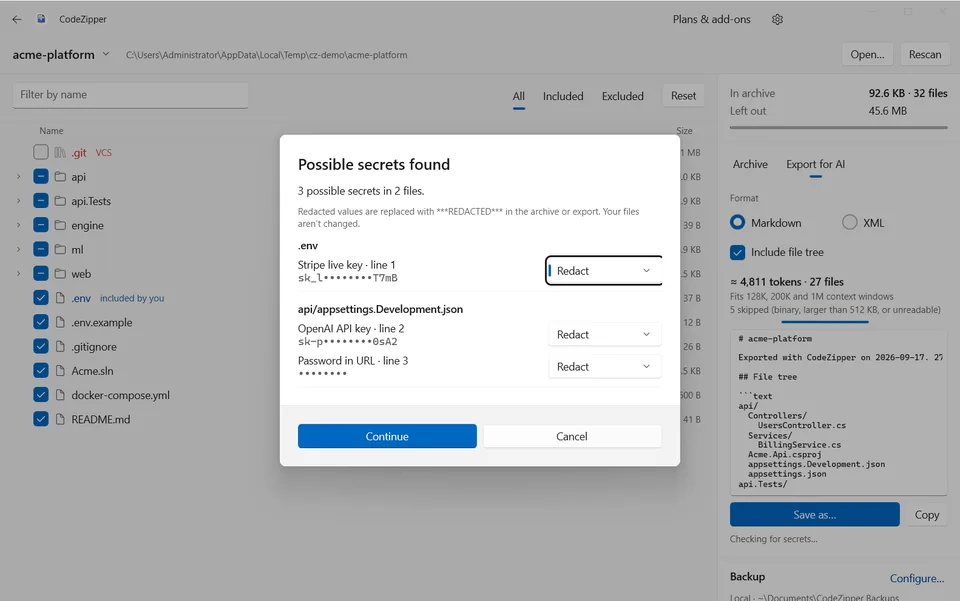Uncheck the docker-compose.yml checkbox
This screenshot has height=601, width=960.
pyautogui.click(x=40, y=395)
